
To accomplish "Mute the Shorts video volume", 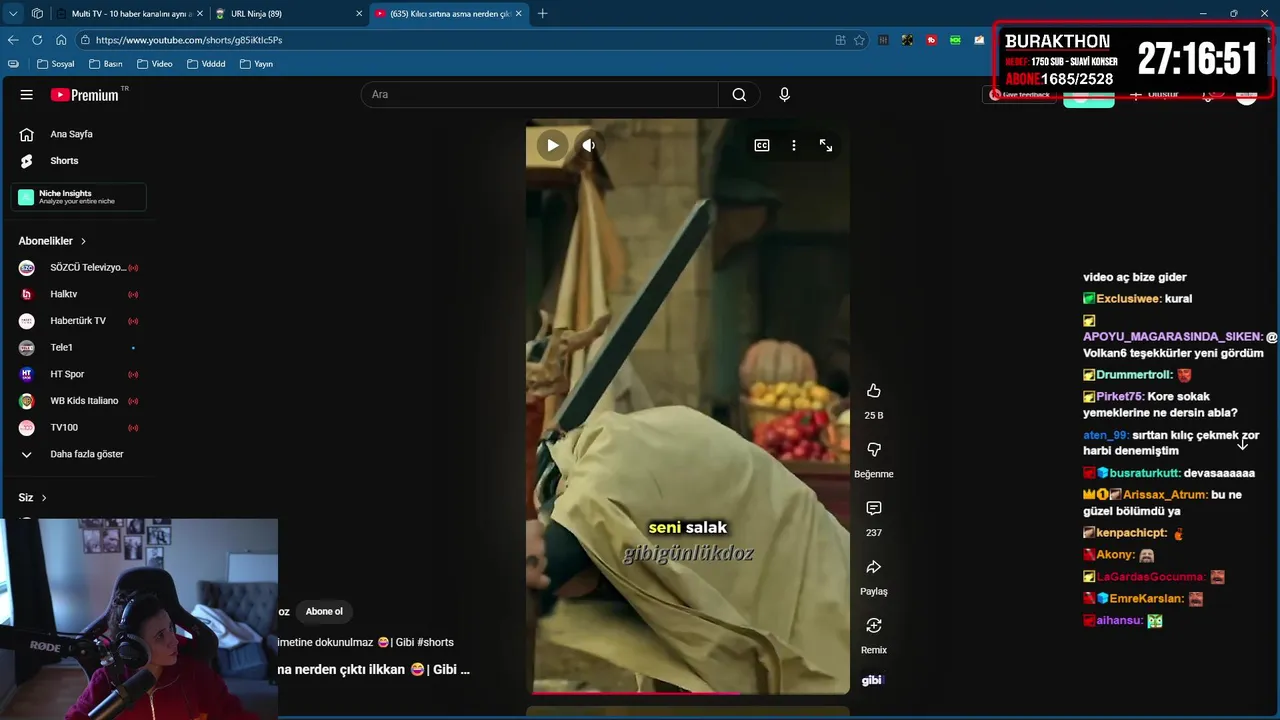I will (589, 145).
